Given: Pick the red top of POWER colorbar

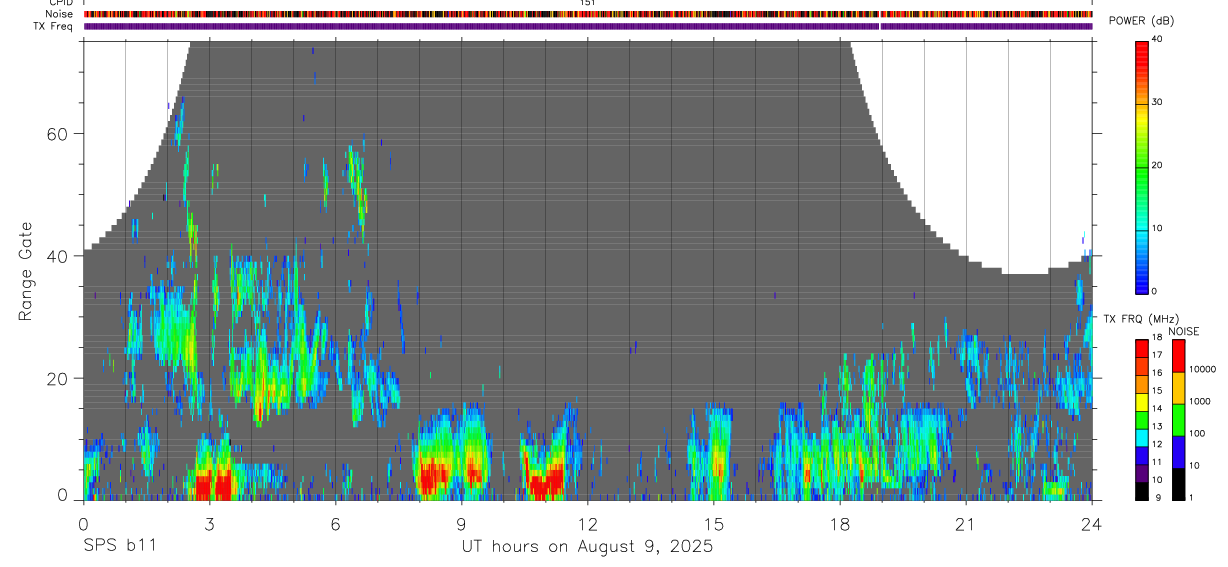Looking at the screenshot, I should click(x=1142, y=55).
